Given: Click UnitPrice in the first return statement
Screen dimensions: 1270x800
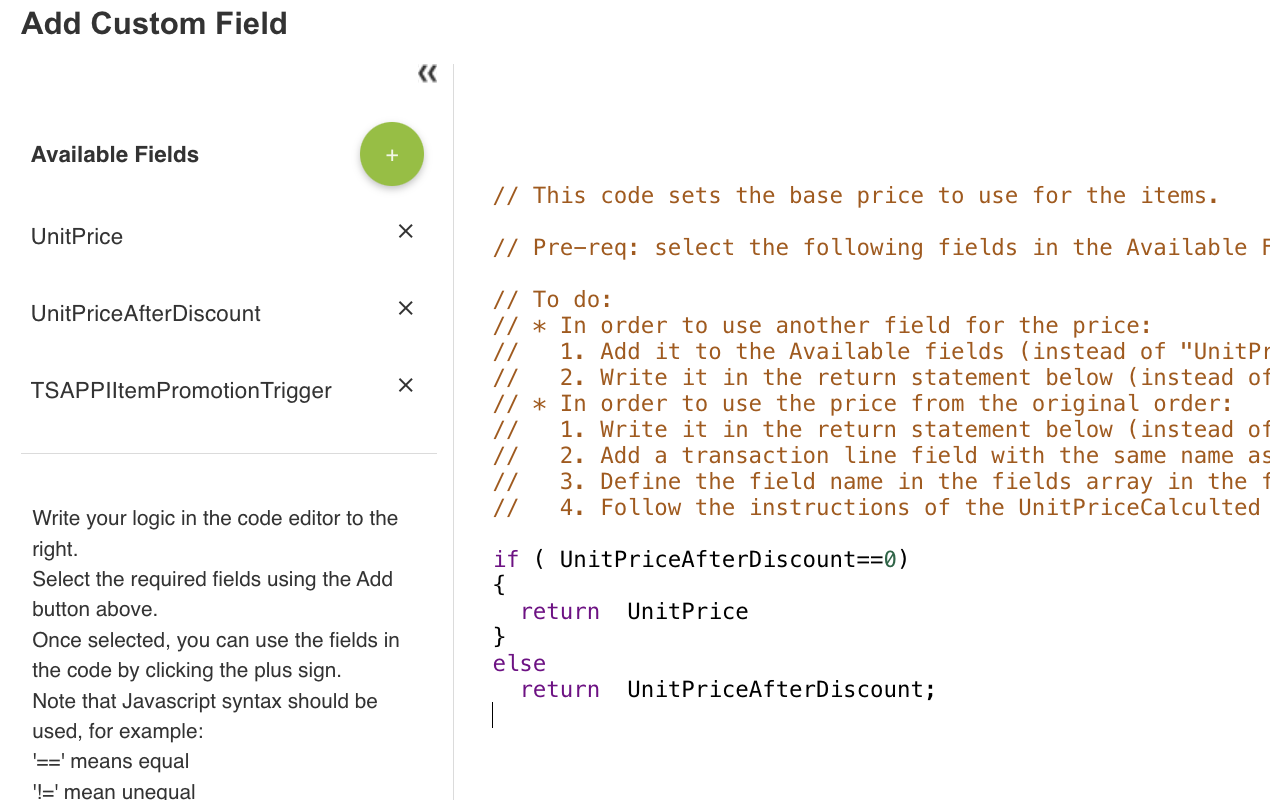Looking at the screenshot, I should point(688,611).
